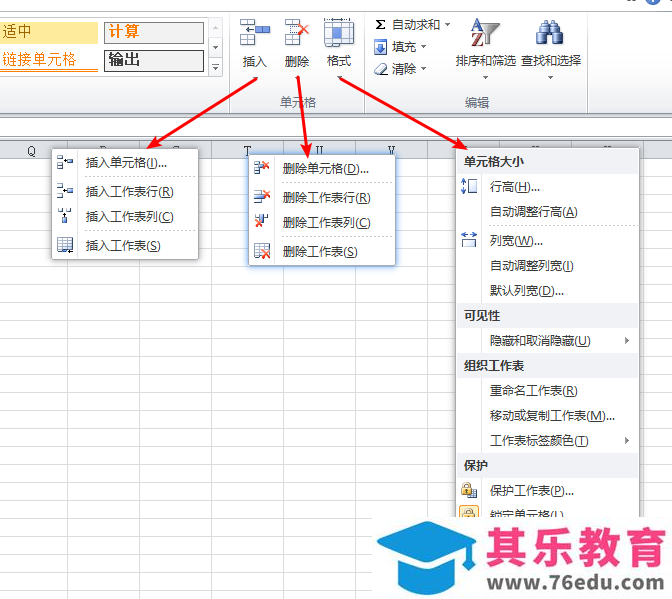
Task: Apply the 链接单元格 (Linked Cell) style
Action: point(49,60)
